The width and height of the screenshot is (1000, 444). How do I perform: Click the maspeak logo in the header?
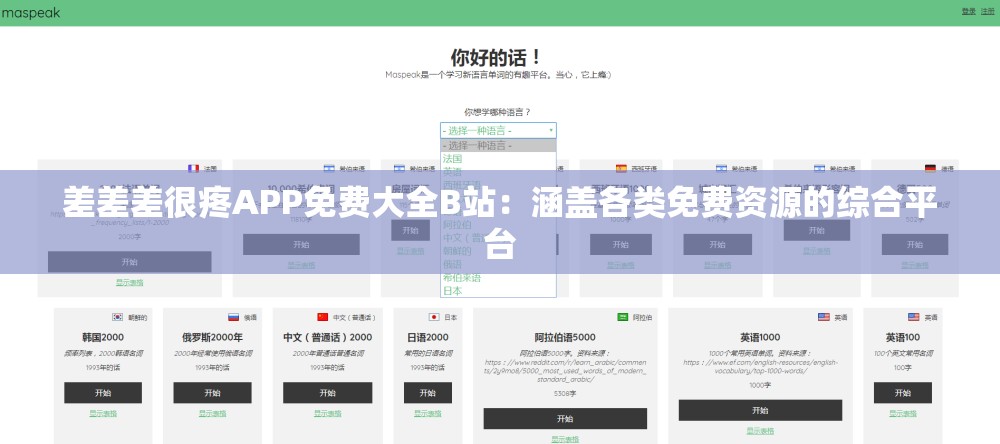(x=31, y=12)
